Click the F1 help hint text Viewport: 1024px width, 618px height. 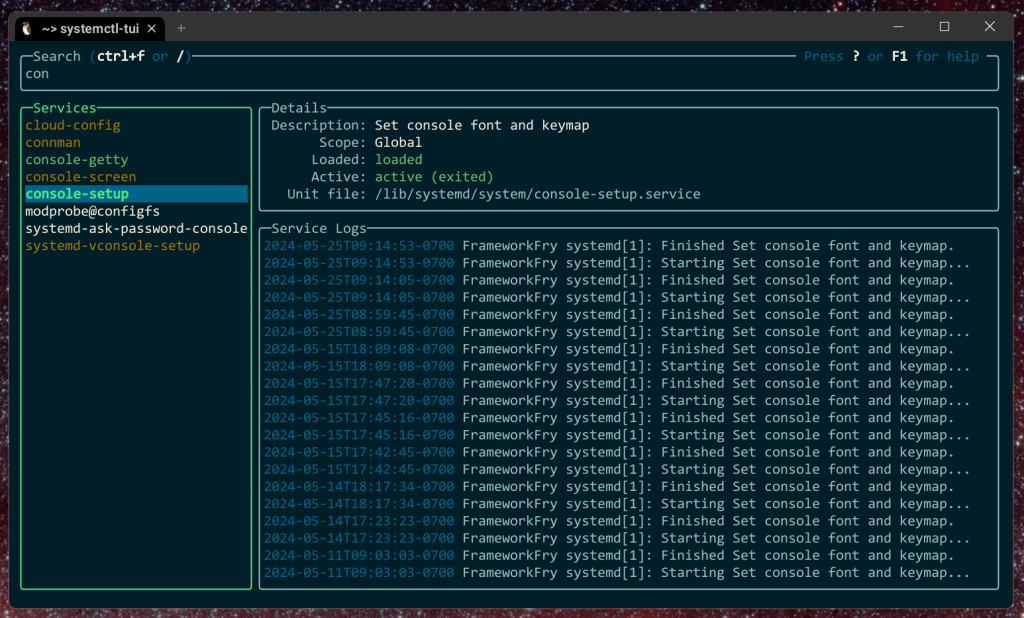click(x=898, y=57)
